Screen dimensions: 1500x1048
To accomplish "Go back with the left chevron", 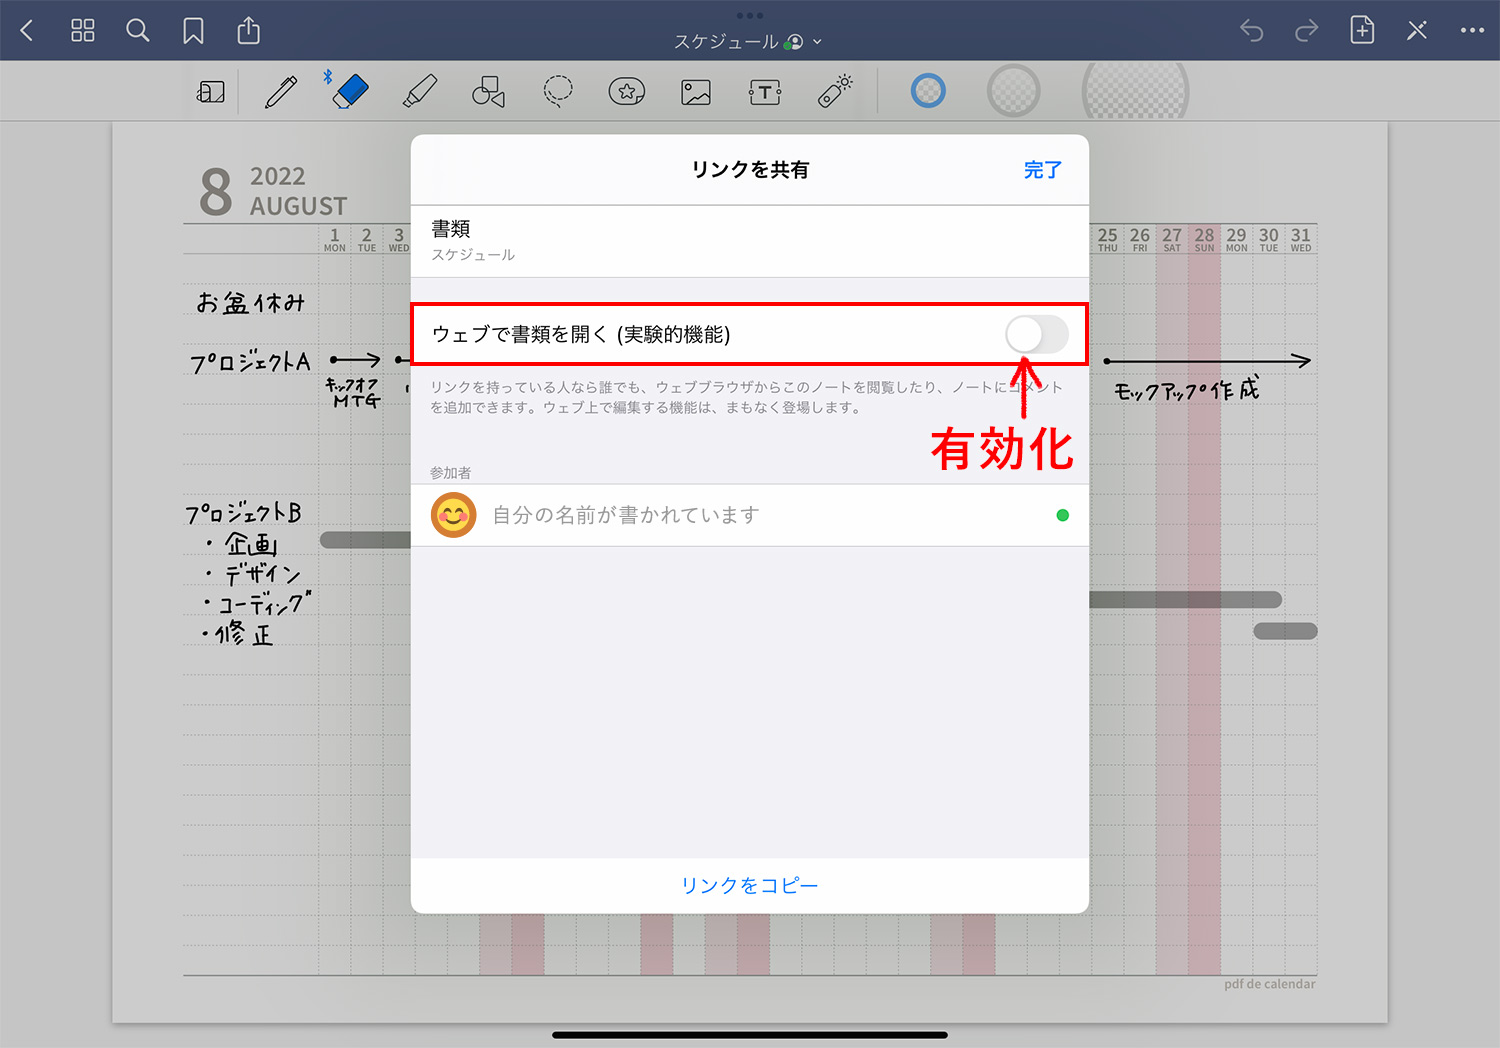I will click(27, 31).
